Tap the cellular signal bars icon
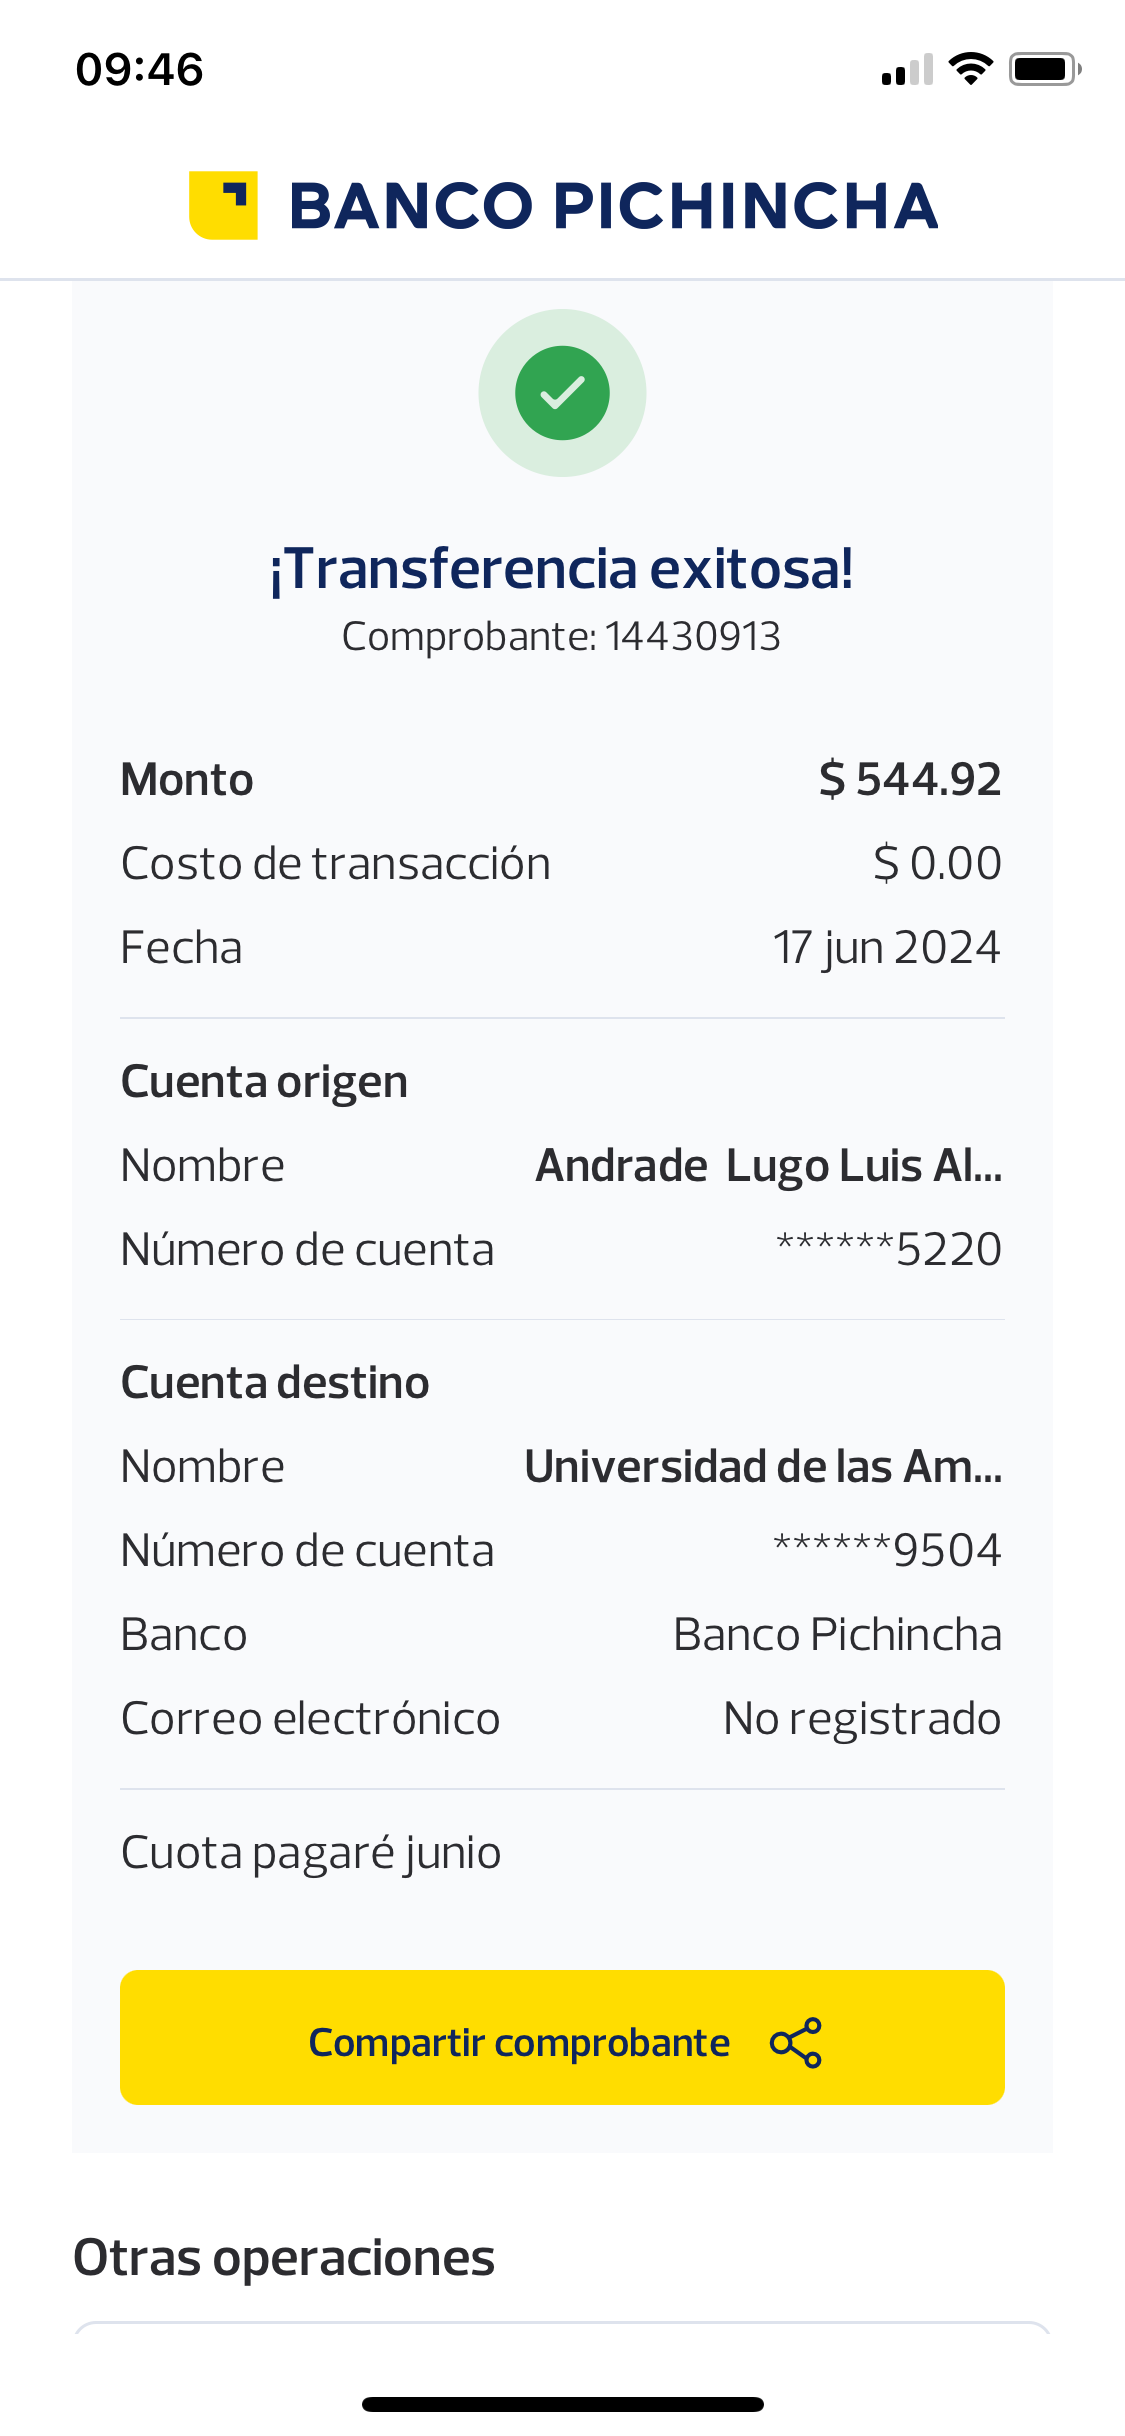 pos(907,70)
